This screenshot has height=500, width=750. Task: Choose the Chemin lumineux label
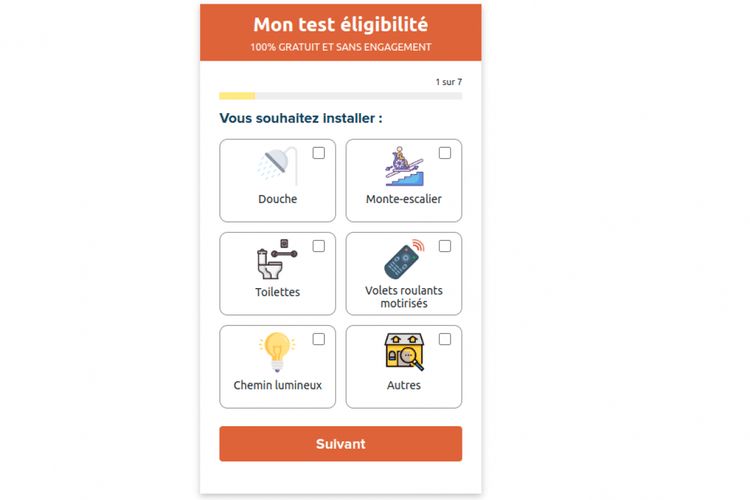point(278,385)
